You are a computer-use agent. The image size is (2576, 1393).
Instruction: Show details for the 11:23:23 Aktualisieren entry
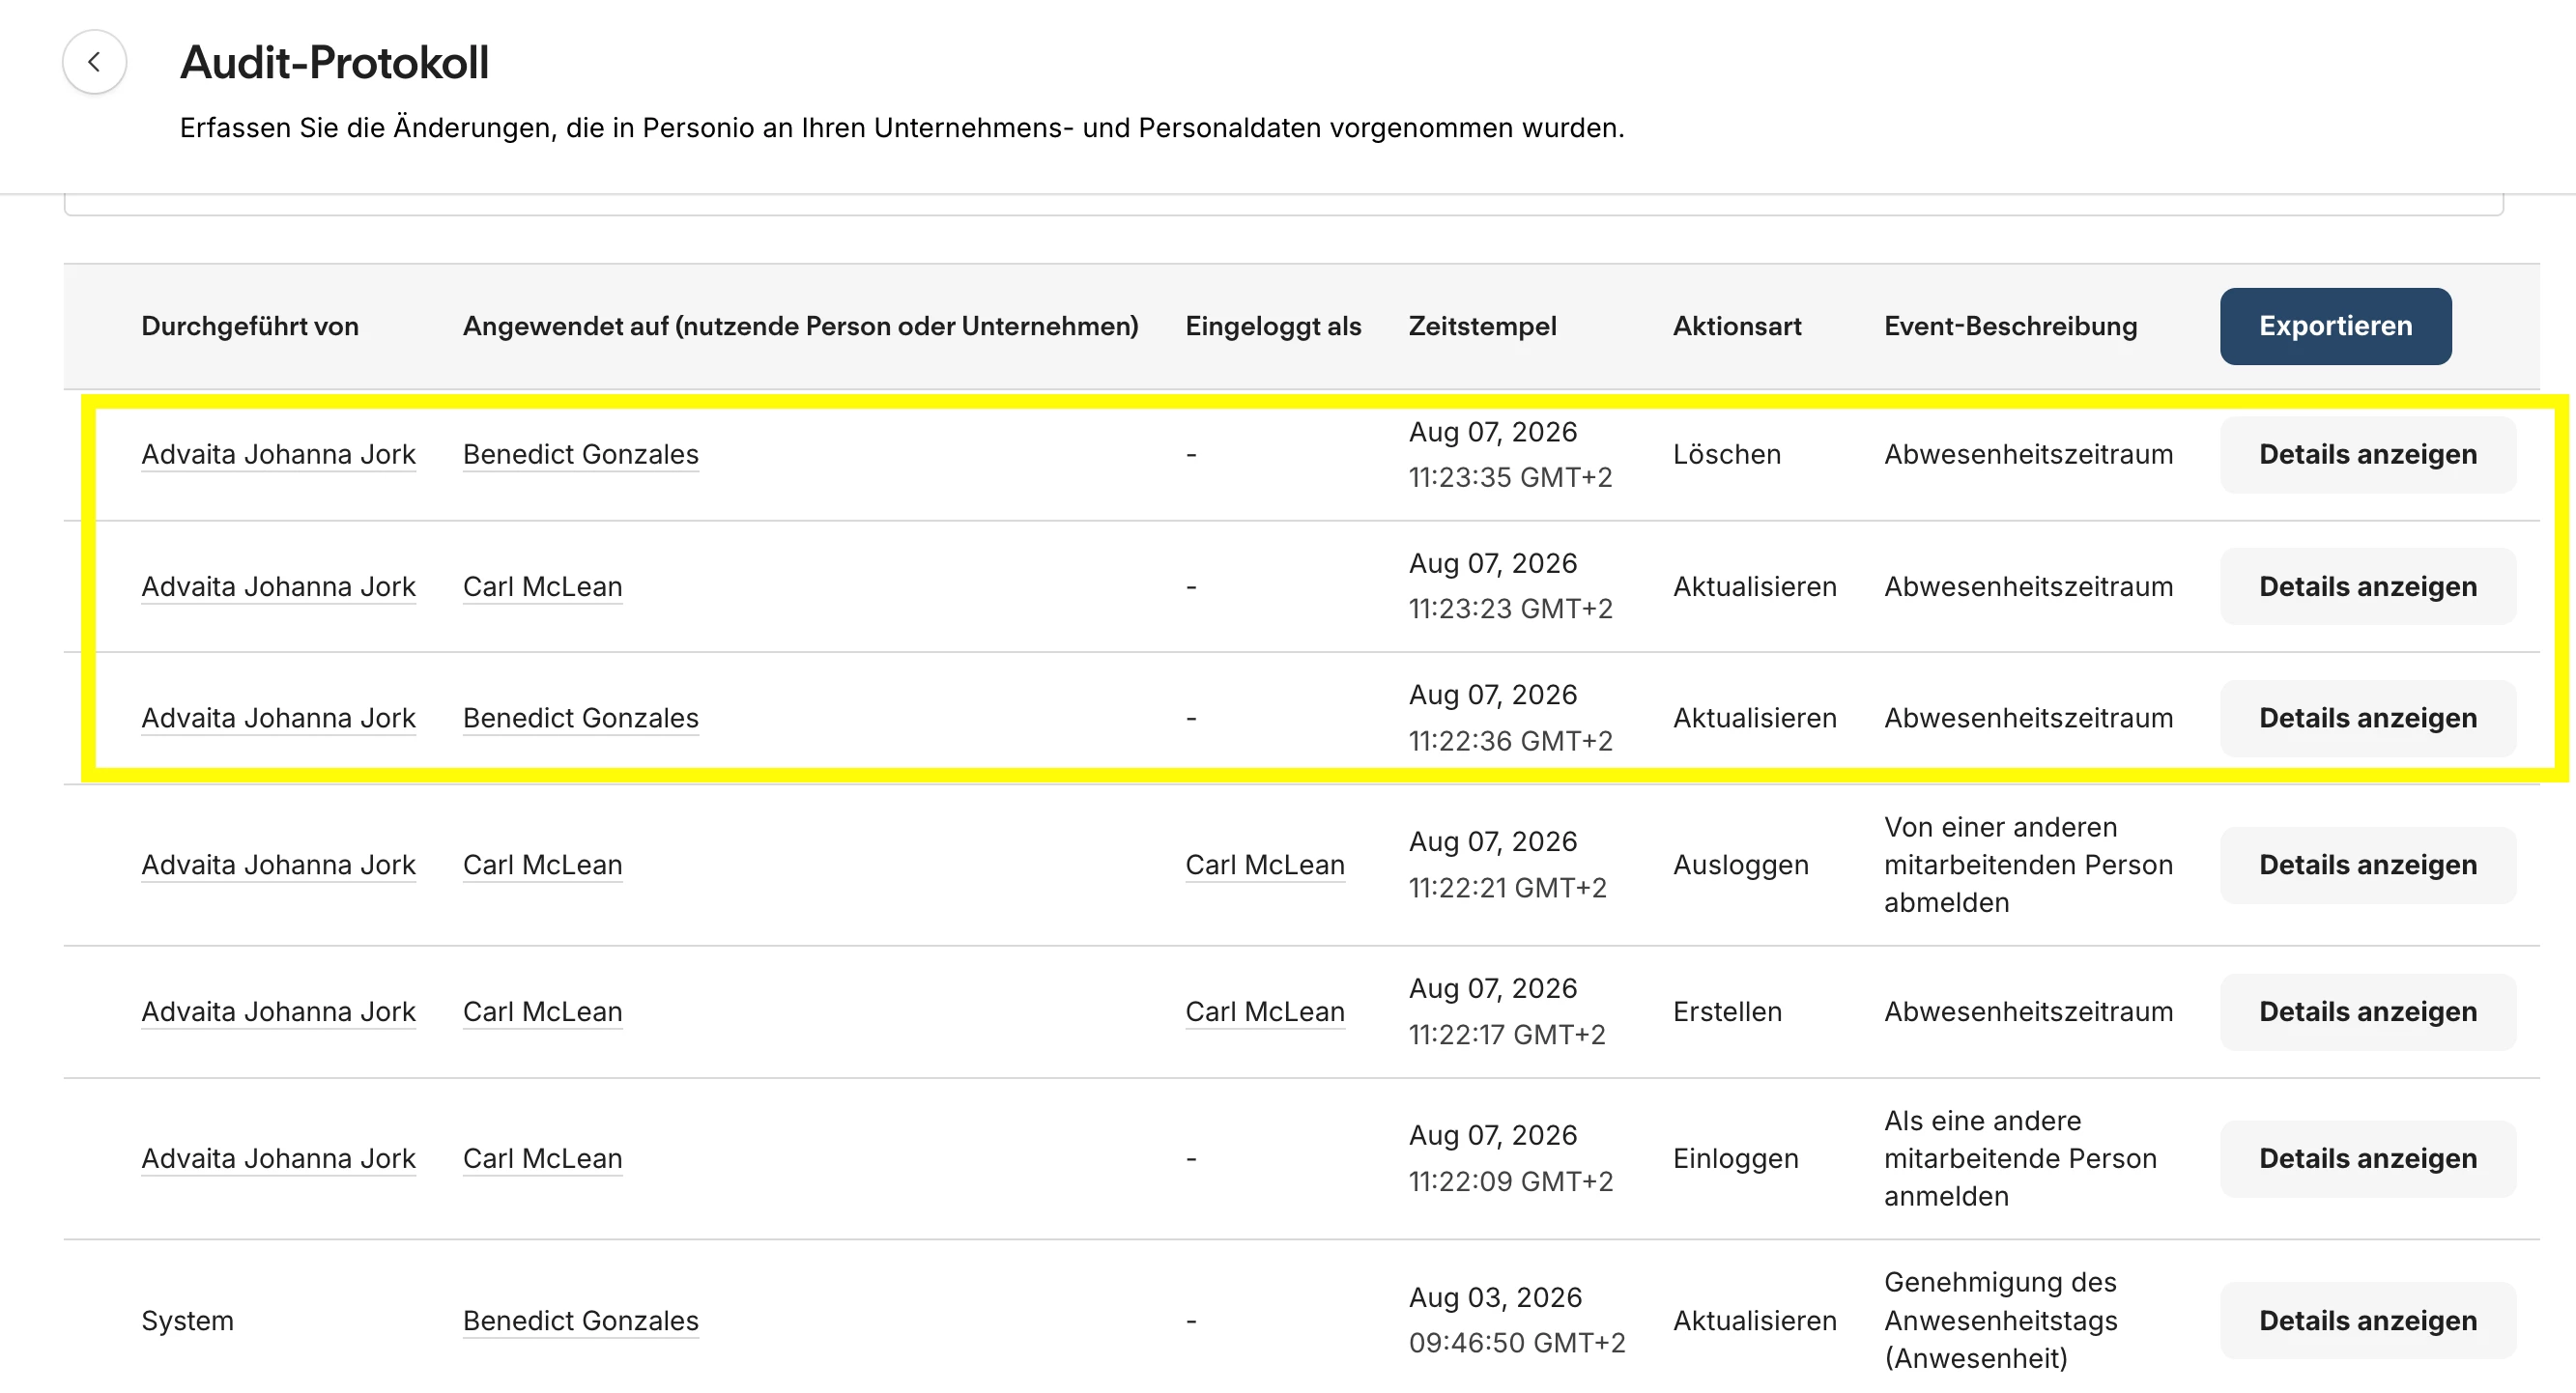point(2367,587)
